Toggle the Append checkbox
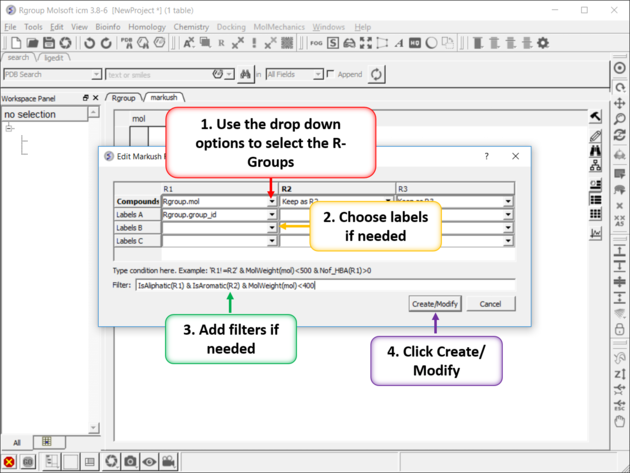The image size is (630, 473). click(331, 74)
